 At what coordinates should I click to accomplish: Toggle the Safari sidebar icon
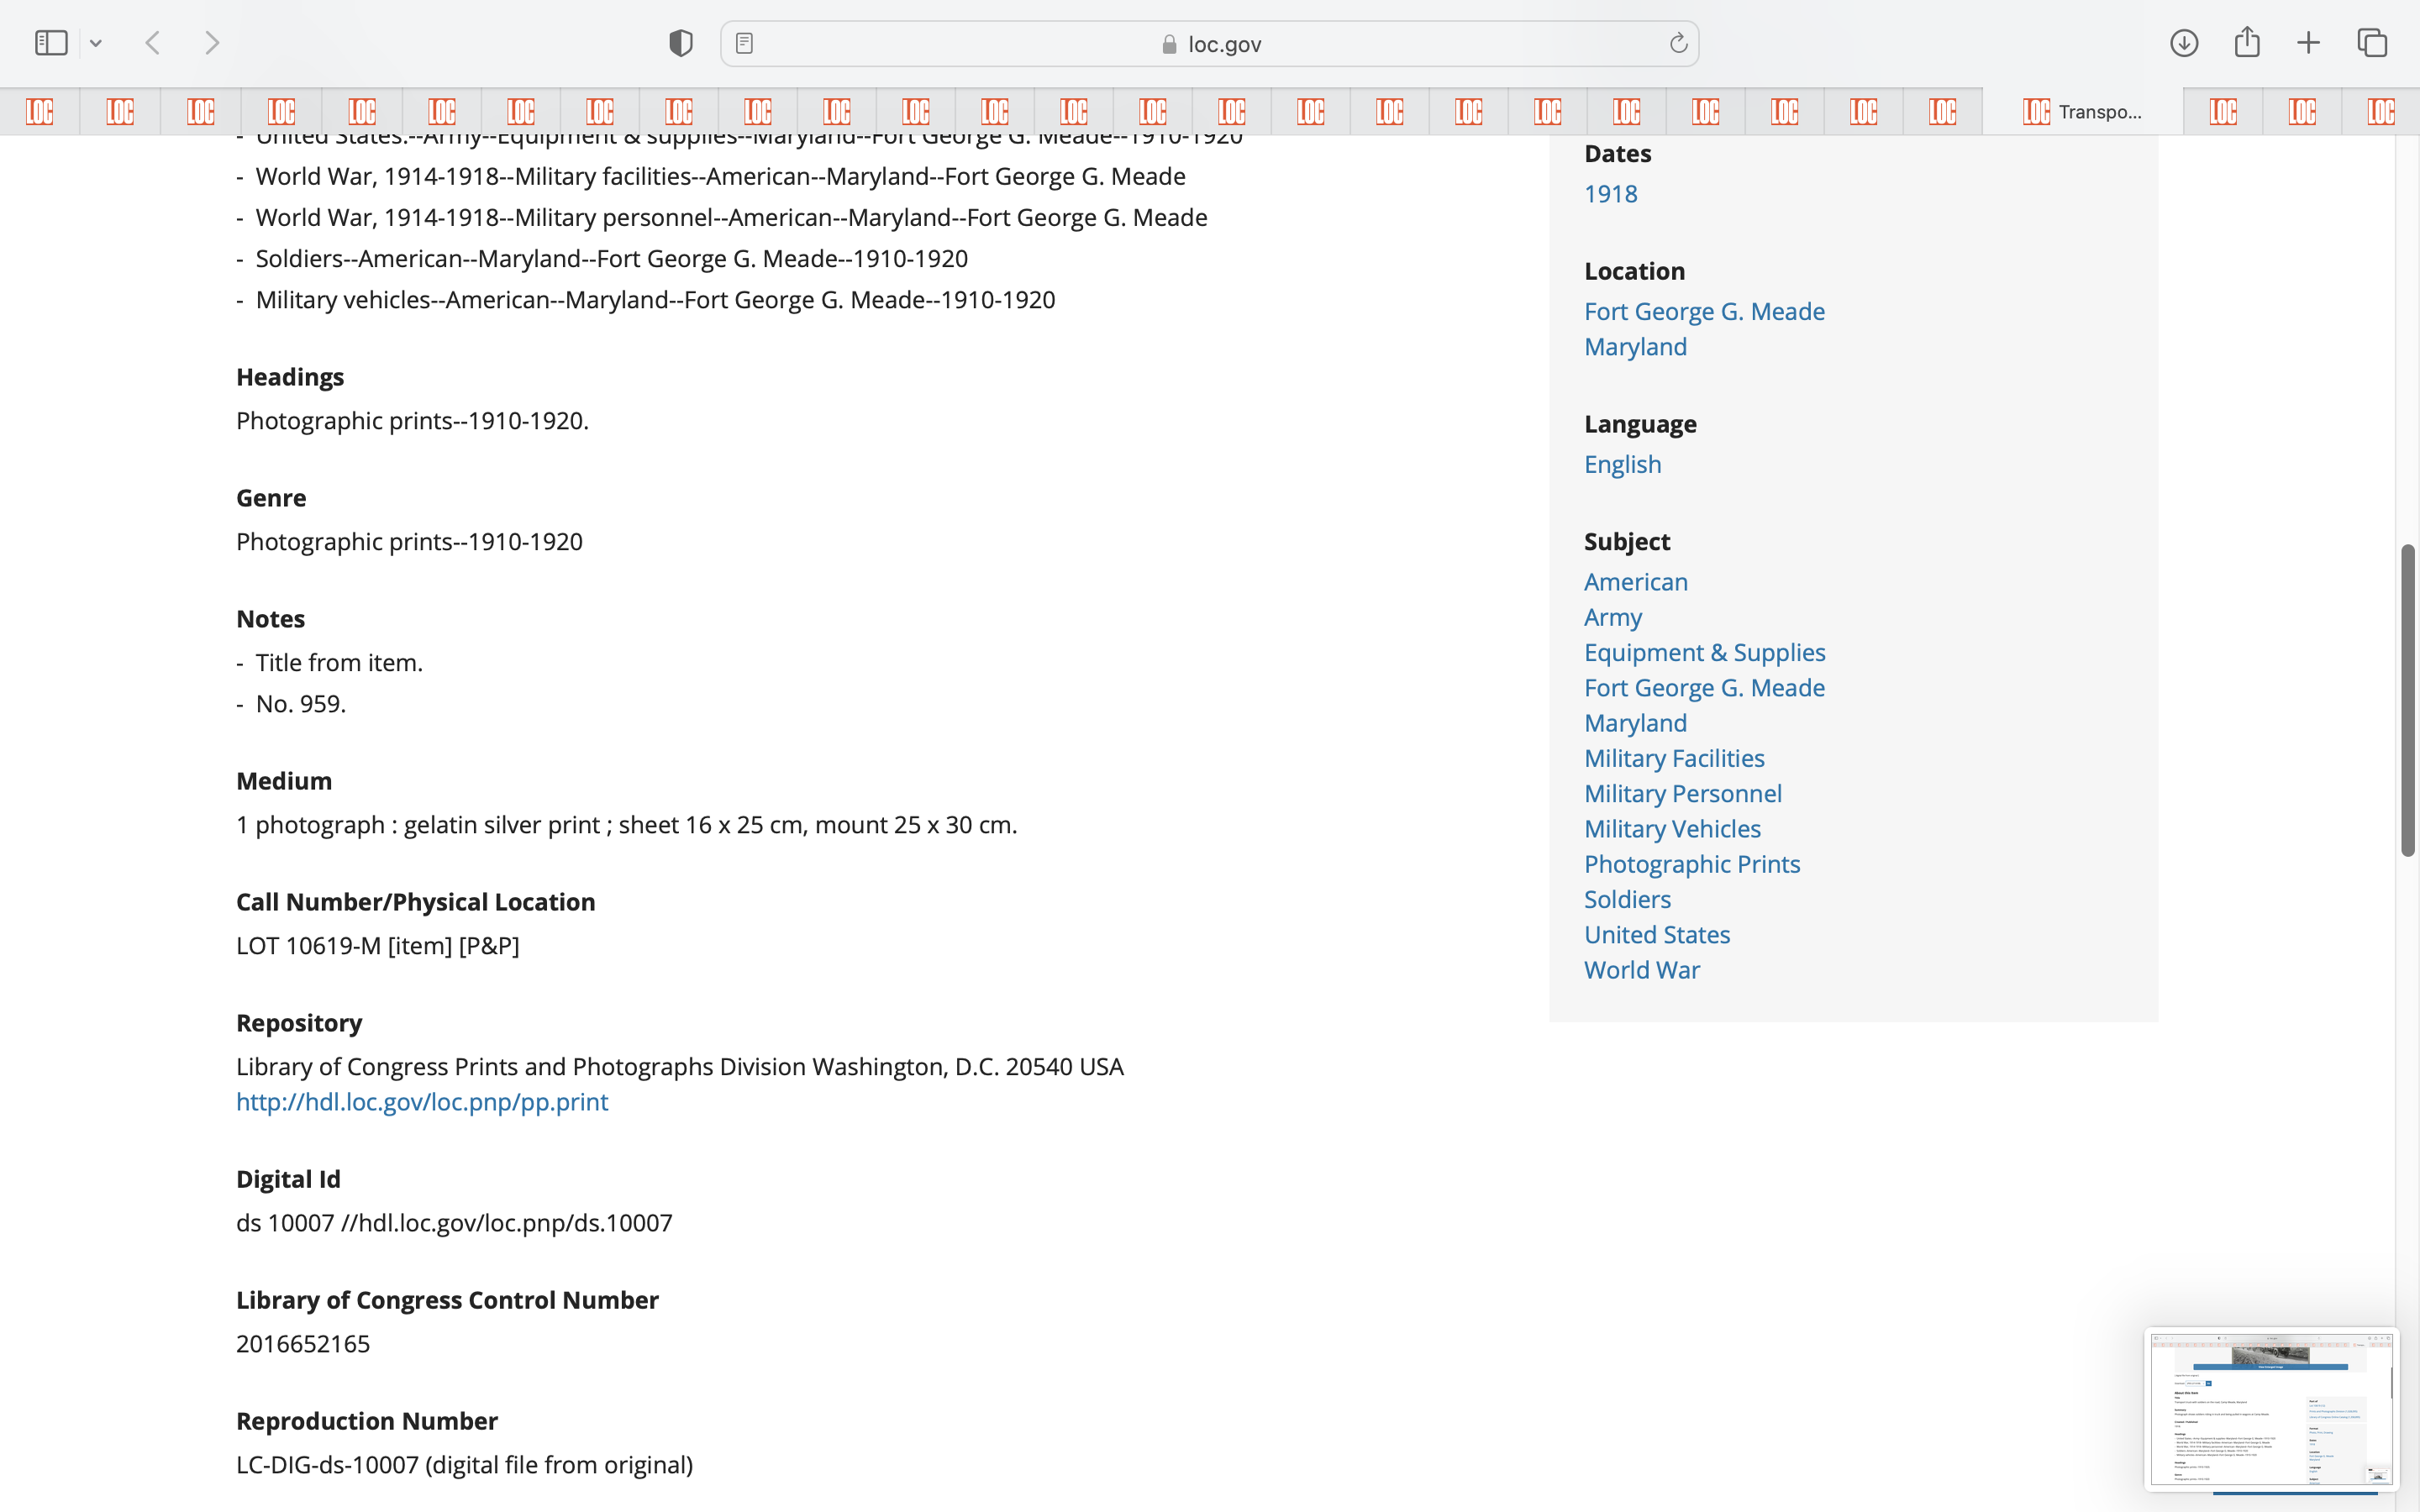pyautogui.click(x=51, y=43)
